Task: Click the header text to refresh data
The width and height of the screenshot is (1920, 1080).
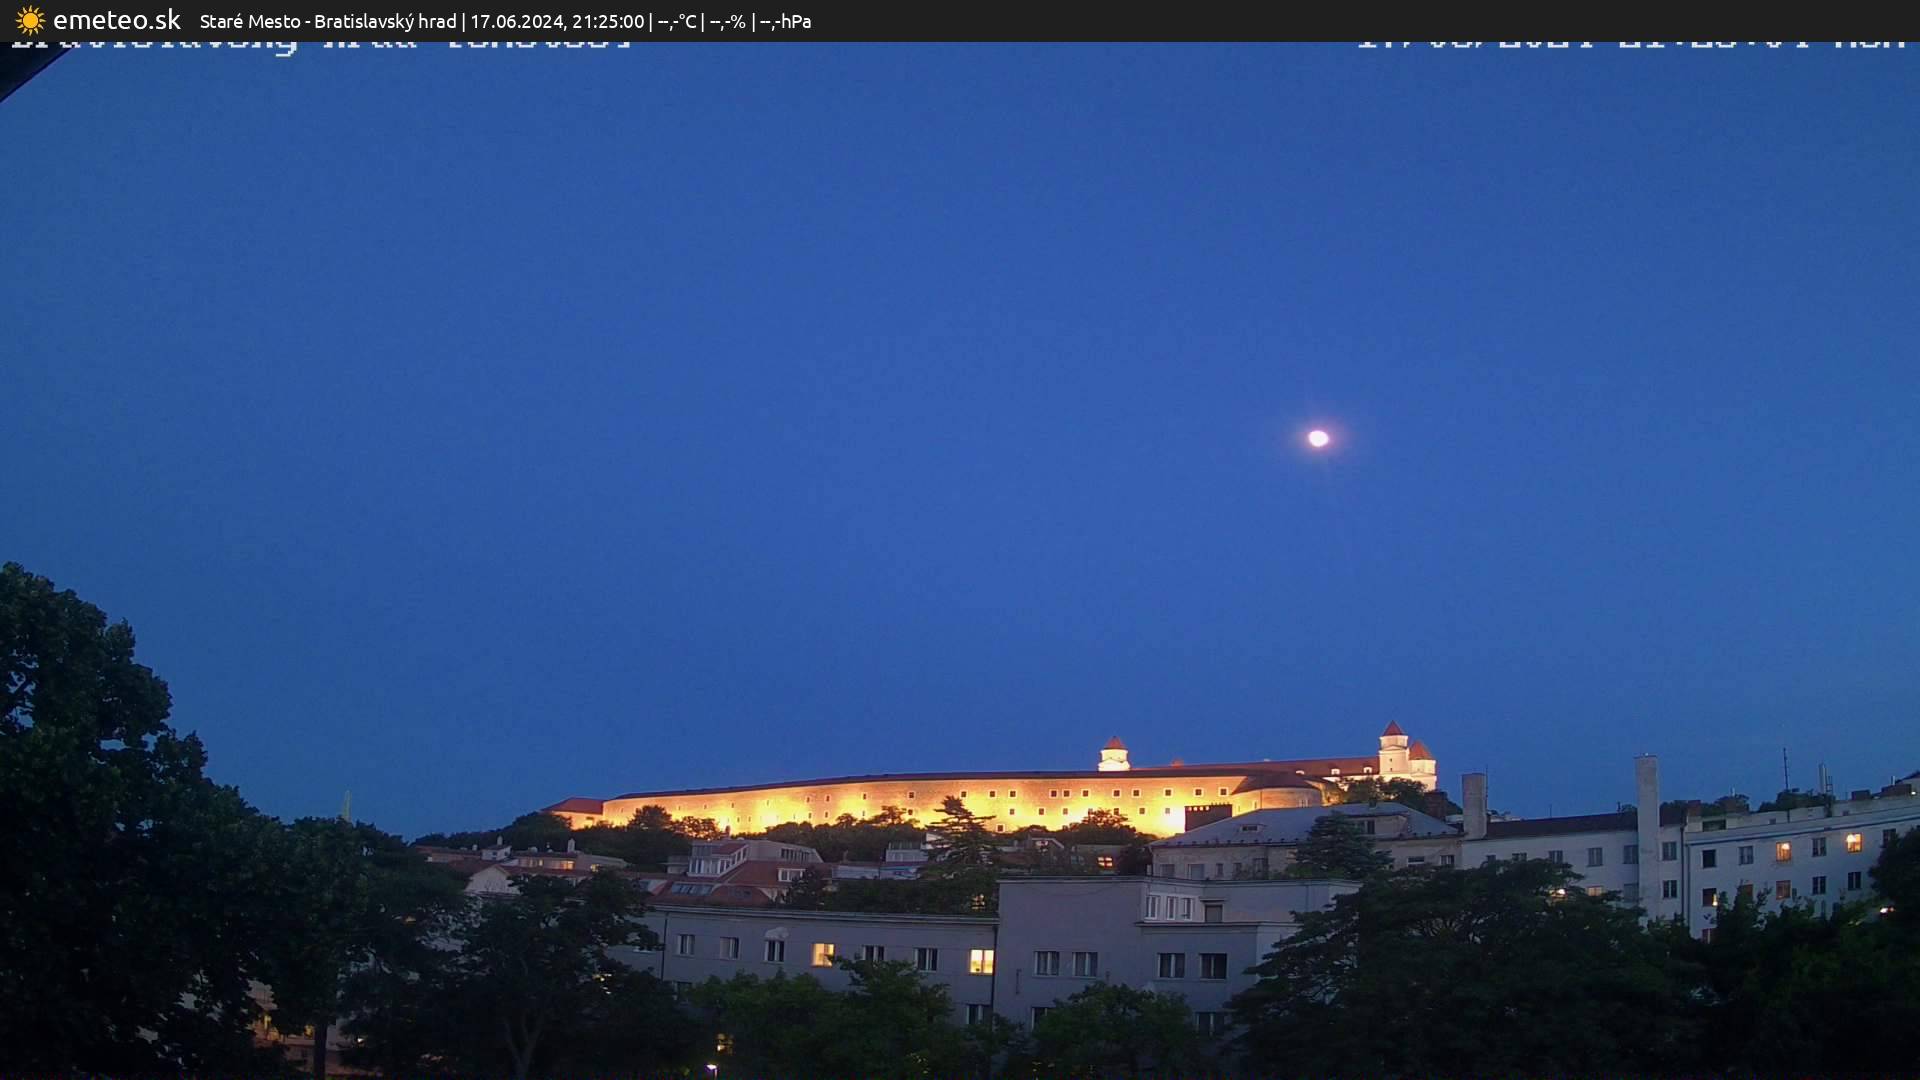Action: click(500, 21)
